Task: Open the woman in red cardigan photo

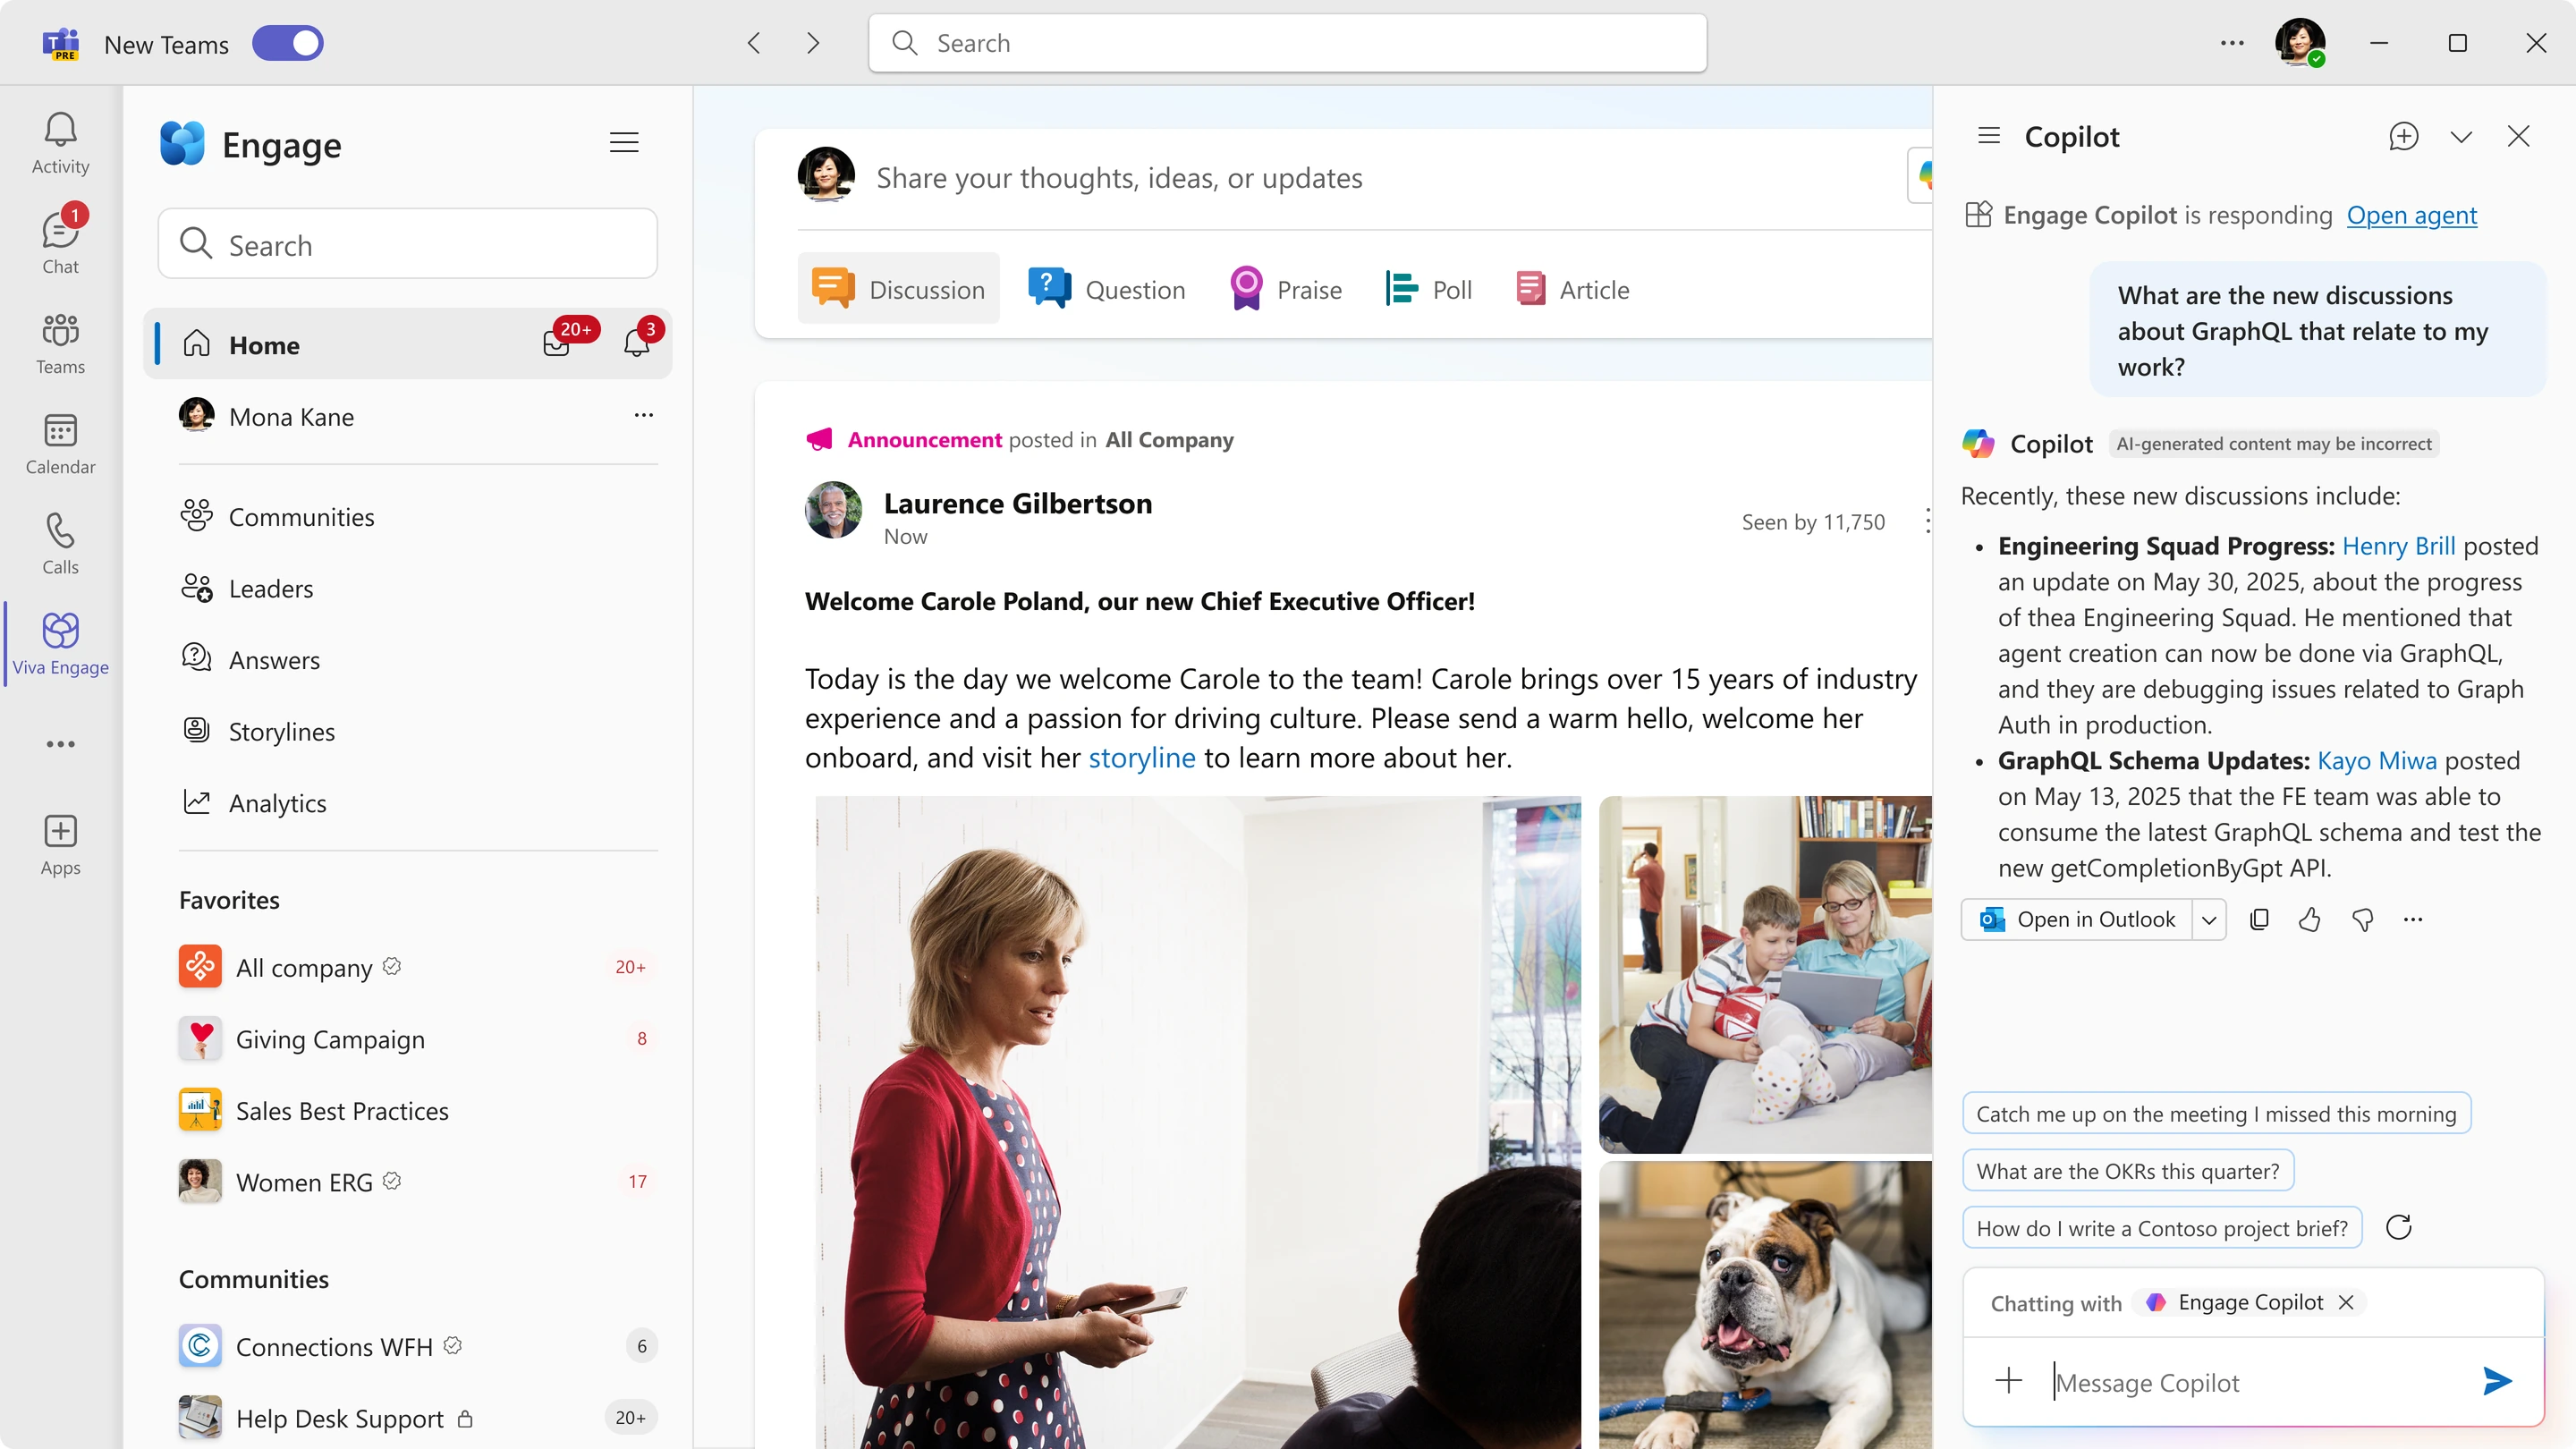Action: (1198, 1122)
